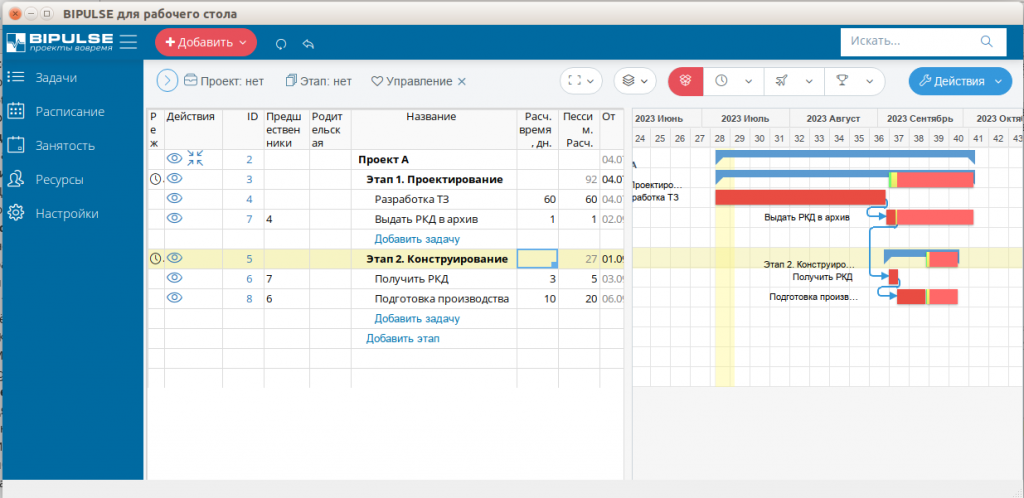Toggle eye icon for Этап 1. Проектирование
1024x498 pixels.
(x=175, y=179)
